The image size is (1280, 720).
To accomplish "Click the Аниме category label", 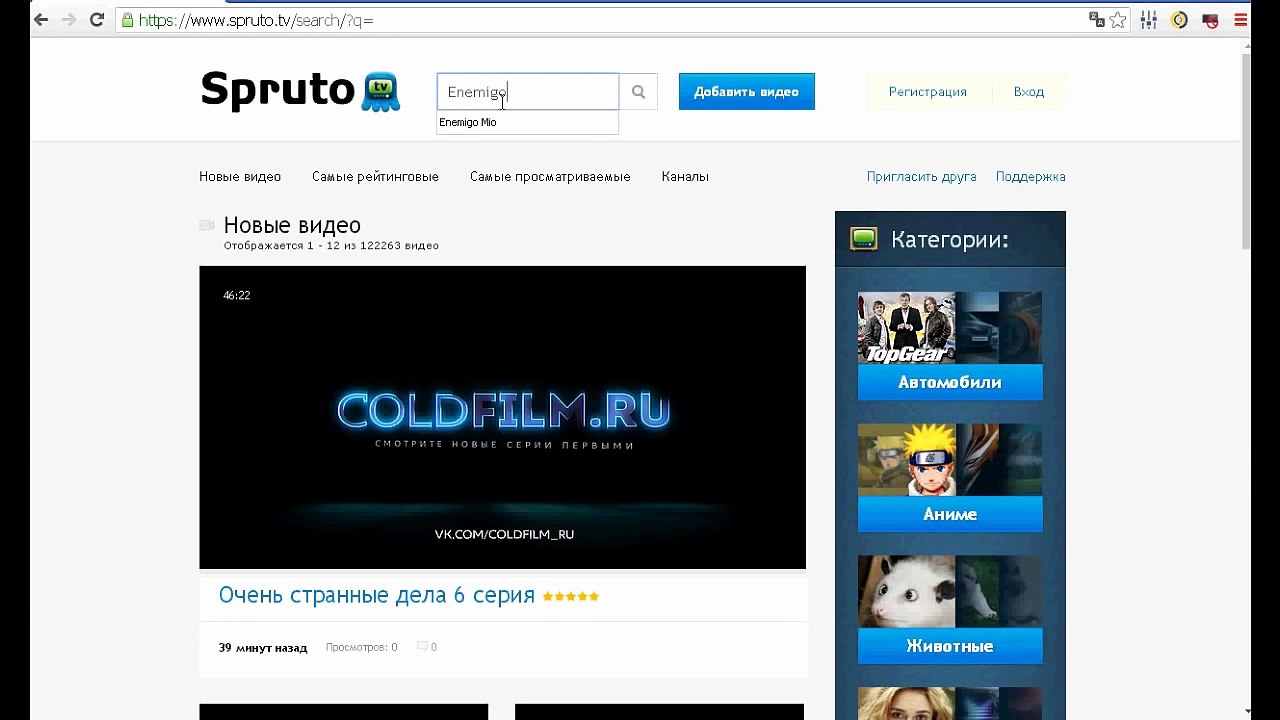I will pyautogui.click(x=950, y=515).
